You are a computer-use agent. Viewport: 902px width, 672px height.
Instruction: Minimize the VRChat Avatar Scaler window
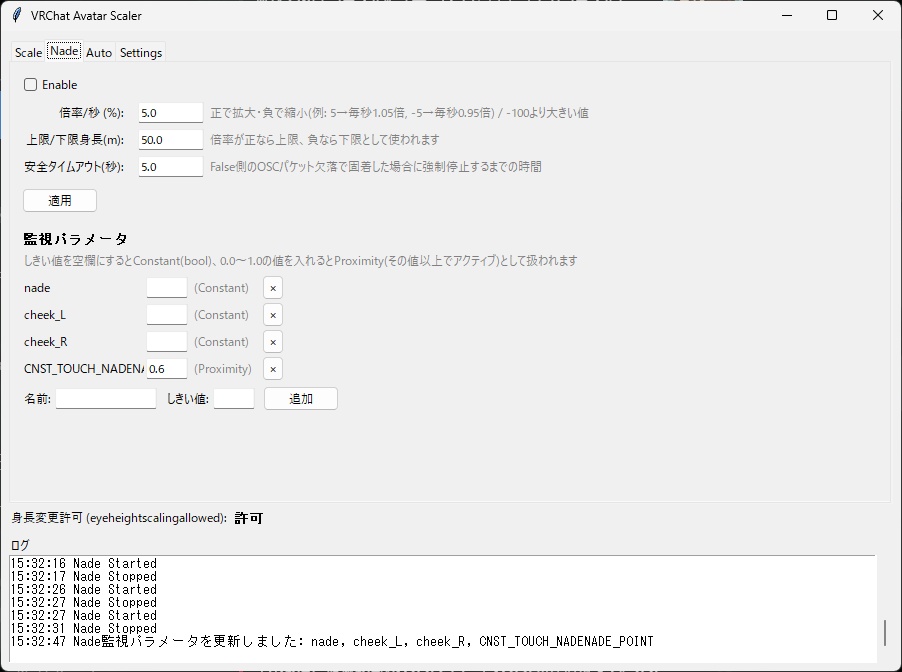click(787, 15)
